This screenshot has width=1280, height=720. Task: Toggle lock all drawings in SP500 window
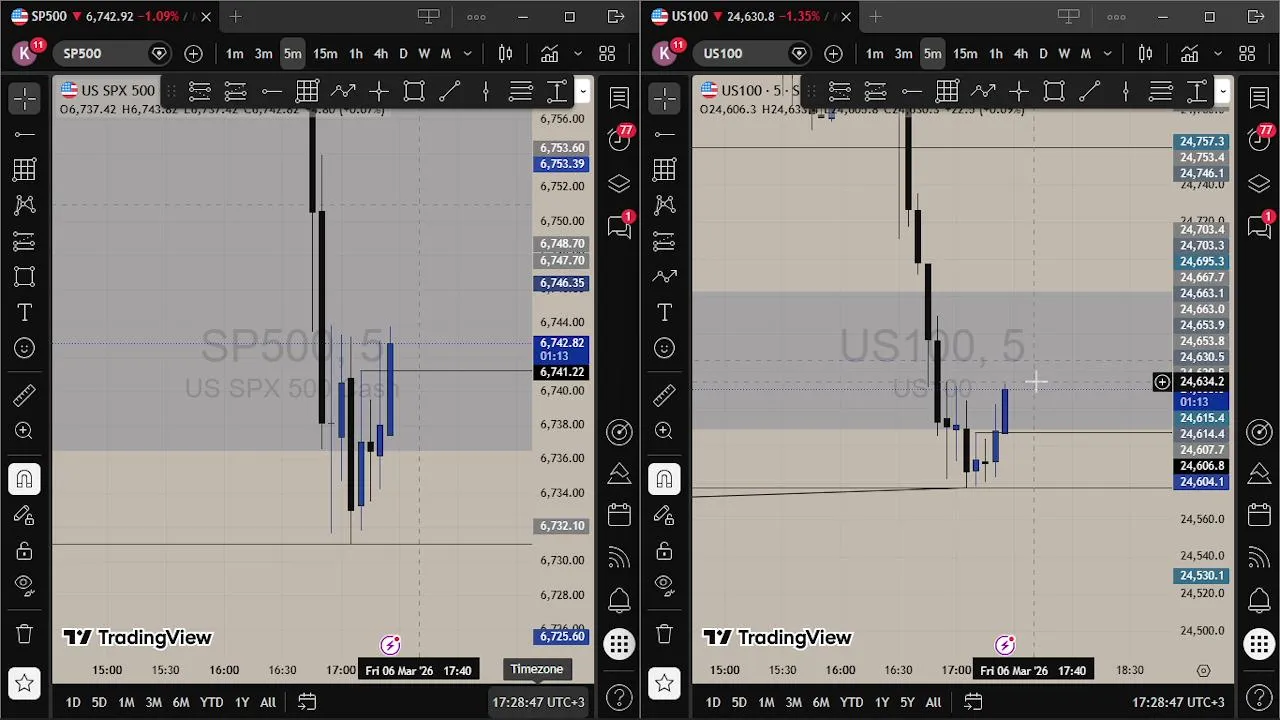(x=25, y=551)
